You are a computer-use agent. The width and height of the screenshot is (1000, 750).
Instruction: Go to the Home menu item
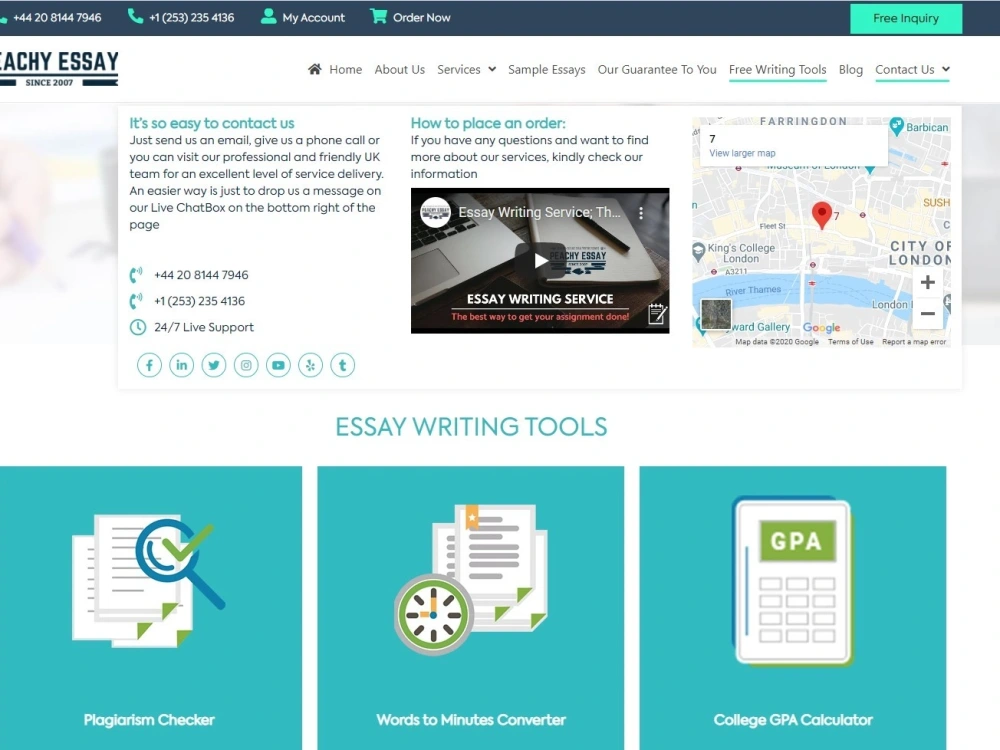[x=346, y=70]
